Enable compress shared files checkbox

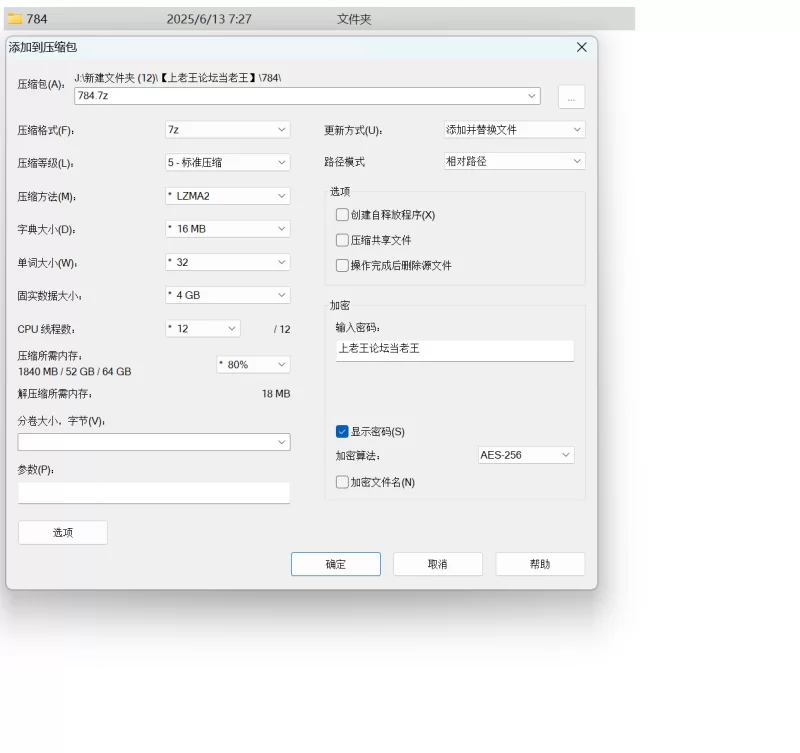pos(342,240)
